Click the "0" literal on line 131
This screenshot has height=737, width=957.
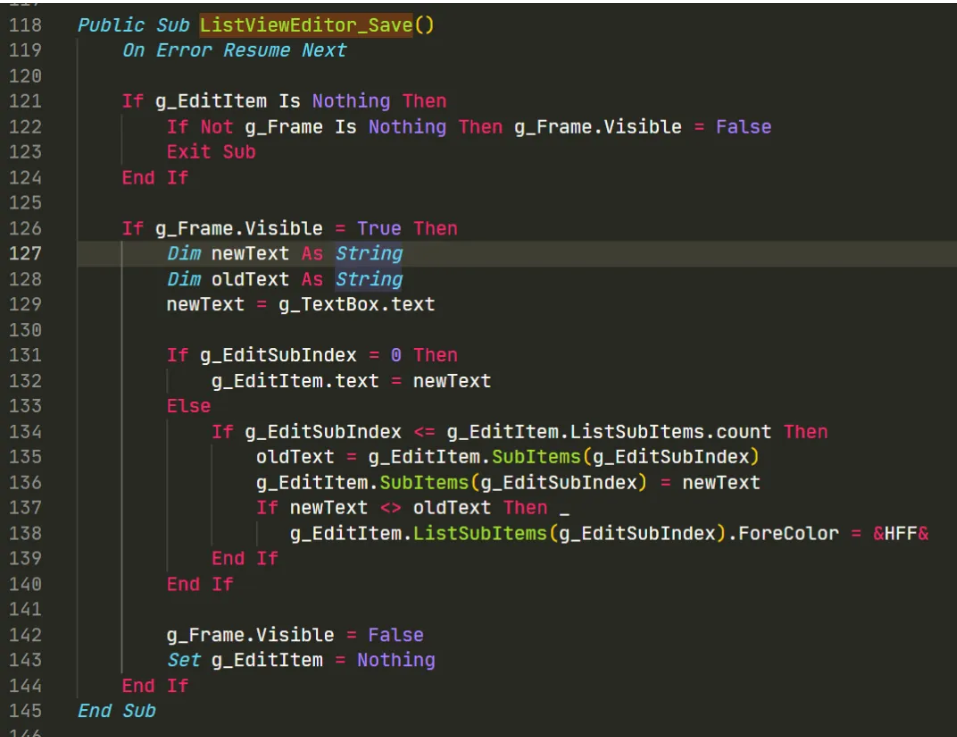pos(396,355)
